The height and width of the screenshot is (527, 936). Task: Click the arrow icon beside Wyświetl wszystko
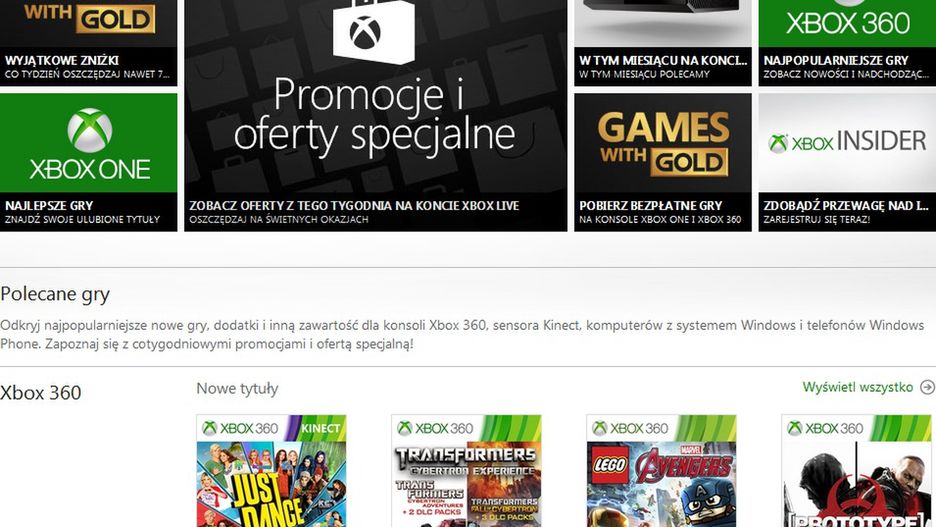pyautogui.click(x=927, y=387)
